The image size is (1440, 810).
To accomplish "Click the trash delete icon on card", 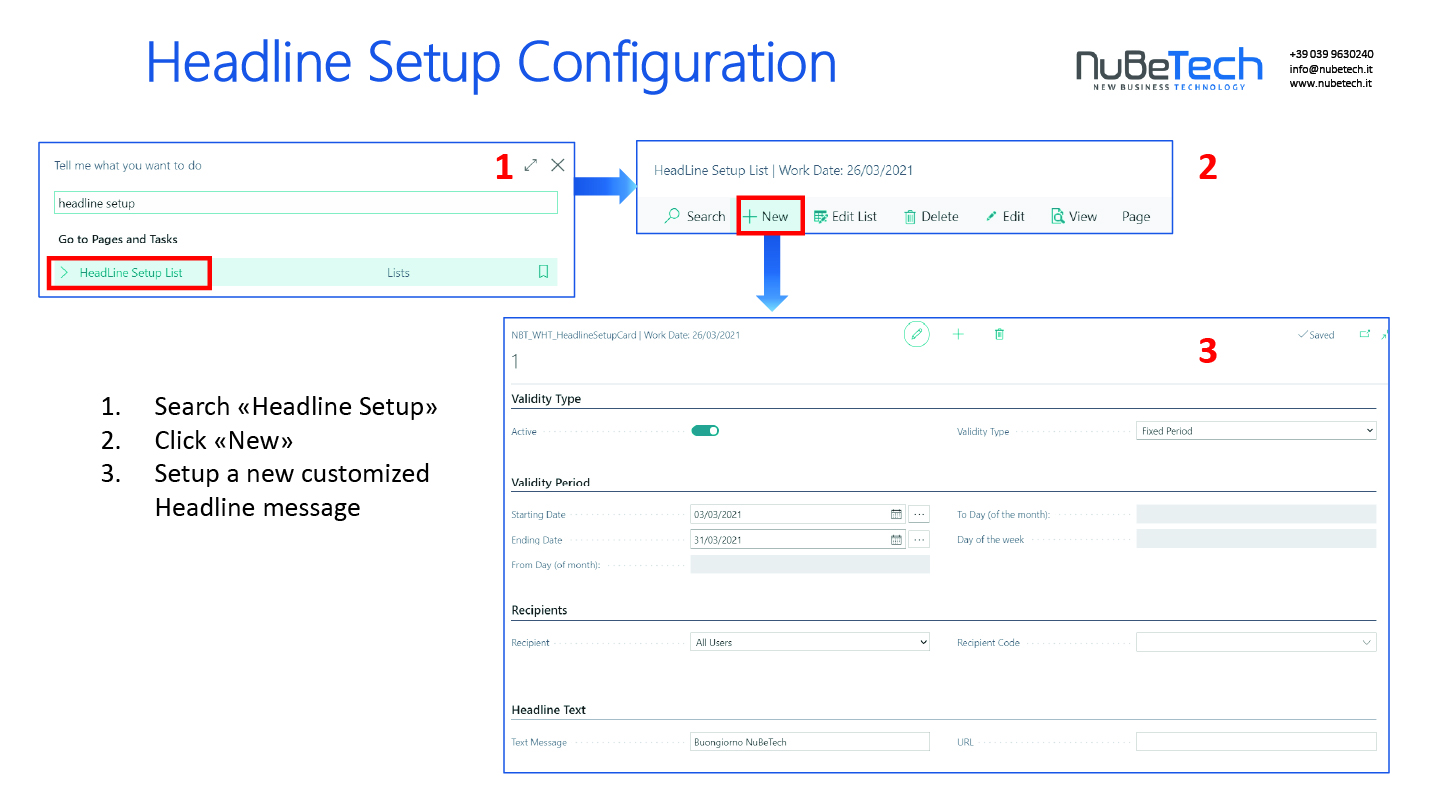I will point(999,334).
